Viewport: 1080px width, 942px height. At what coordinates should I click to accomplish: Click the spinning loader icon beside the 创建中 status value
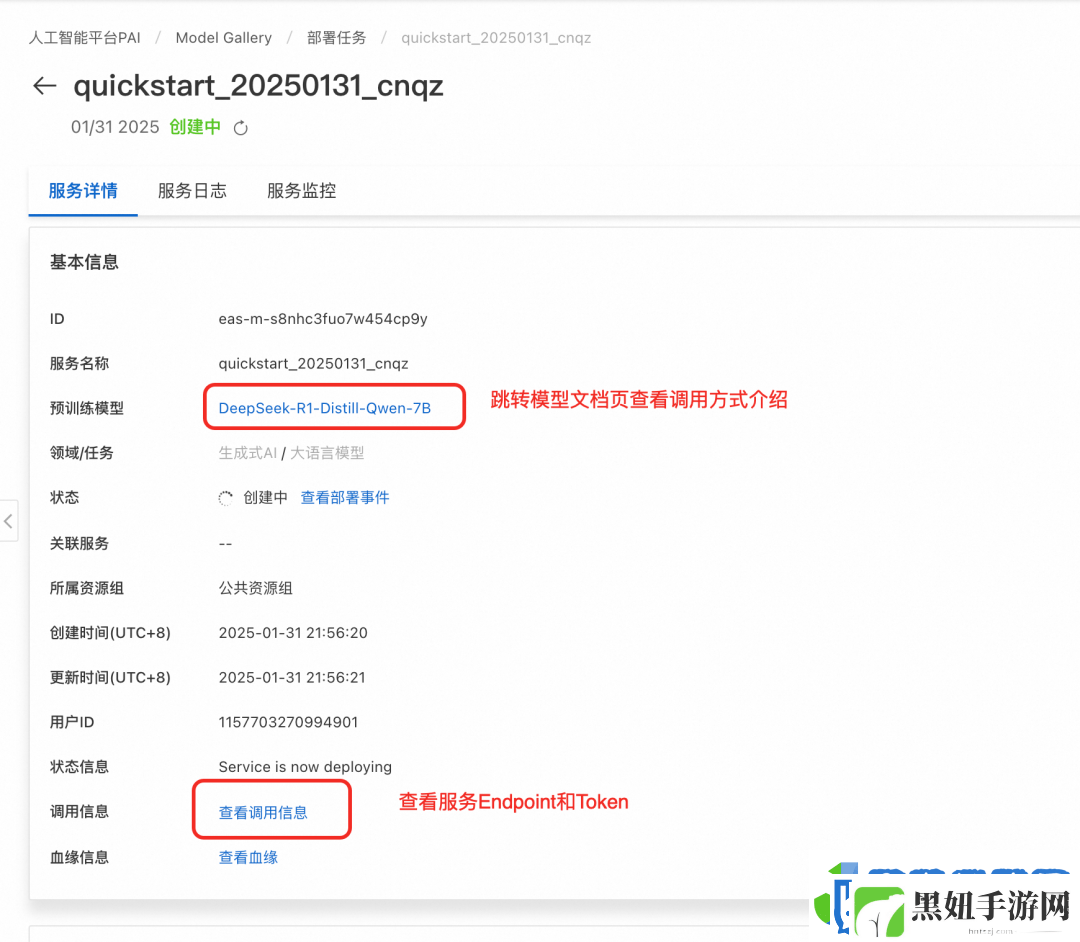(x=226, y=498)
